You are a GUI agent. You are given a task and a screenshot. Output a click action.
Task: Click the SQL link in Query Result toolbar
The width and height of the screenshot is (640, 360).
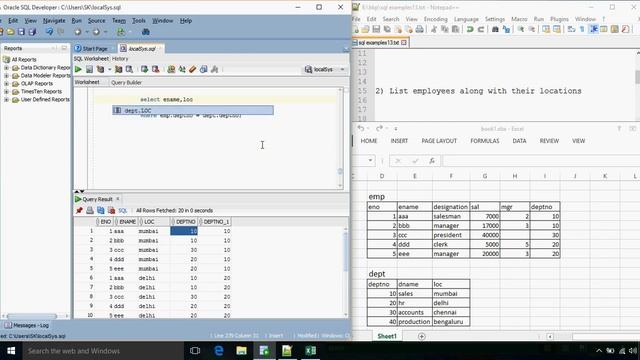coord(122,211)
